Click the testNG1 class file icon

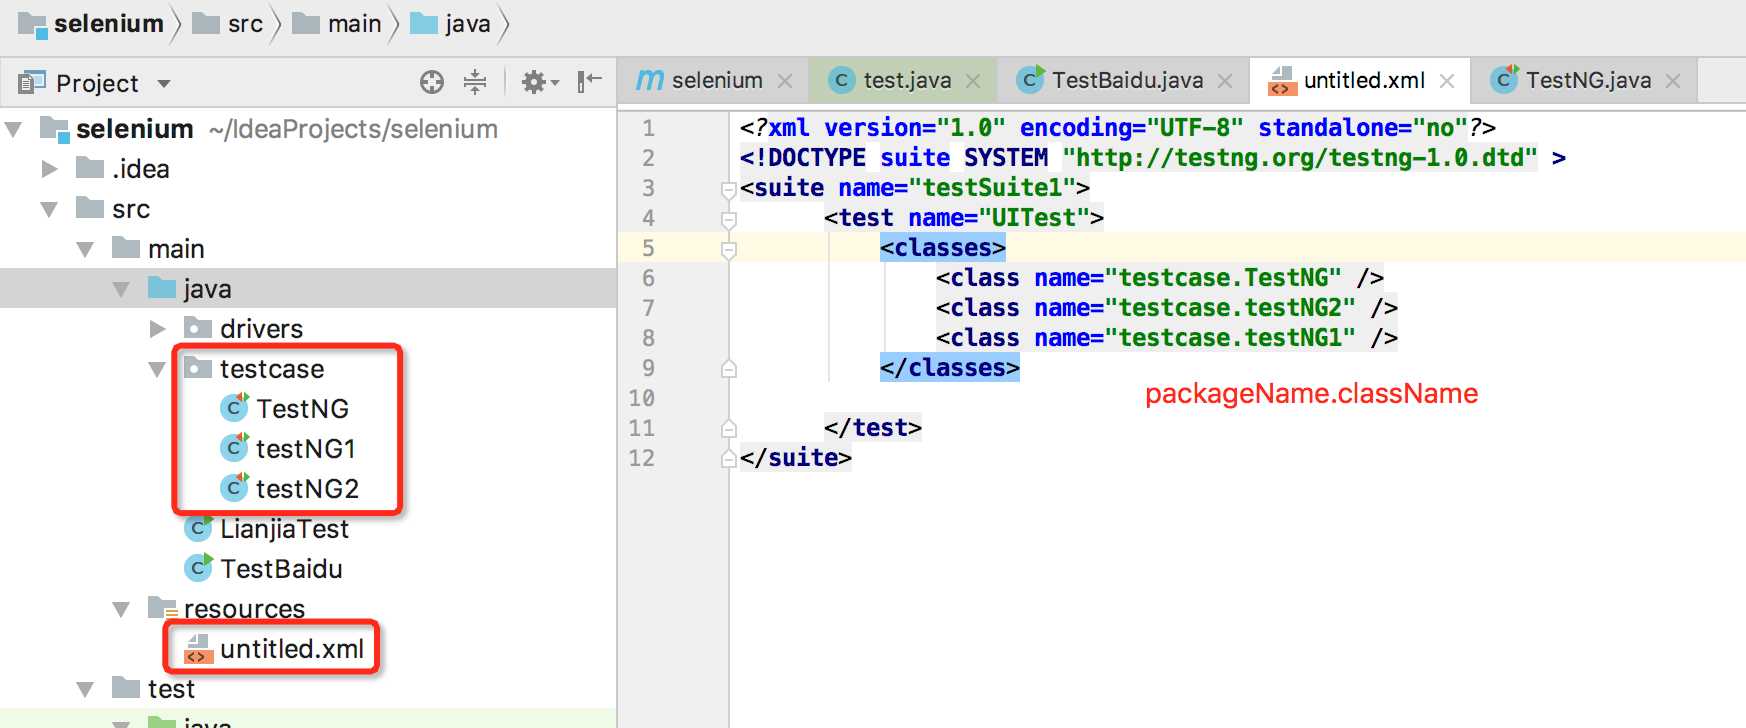pyautogui.click(x=234, y=447)
